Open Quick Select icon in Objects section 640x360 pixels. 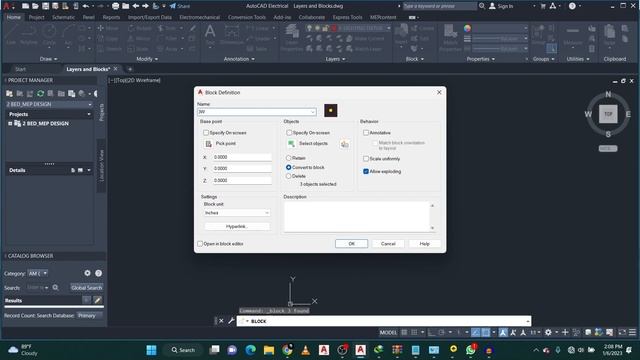coord(345,144)
